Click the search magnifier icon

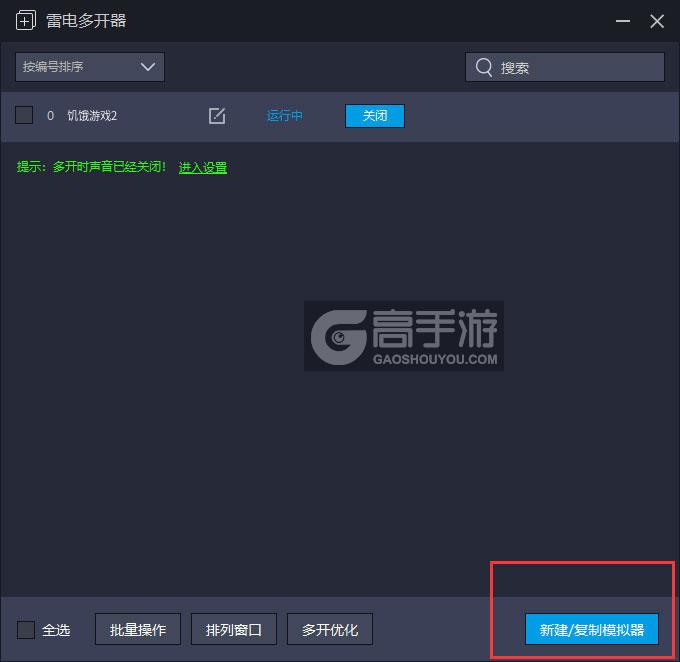[484, 68]
